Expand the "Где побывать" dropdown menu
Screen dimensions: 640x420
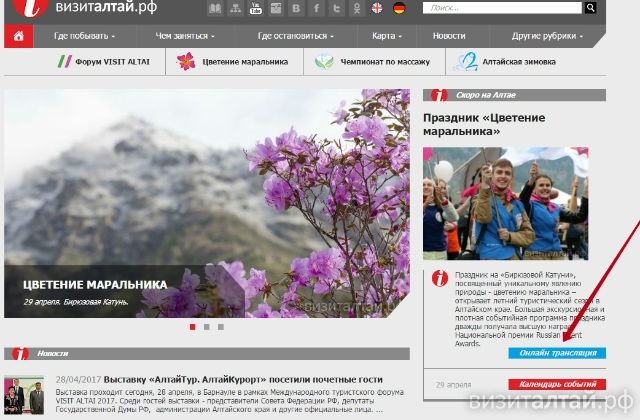click(x=84, y=36)
